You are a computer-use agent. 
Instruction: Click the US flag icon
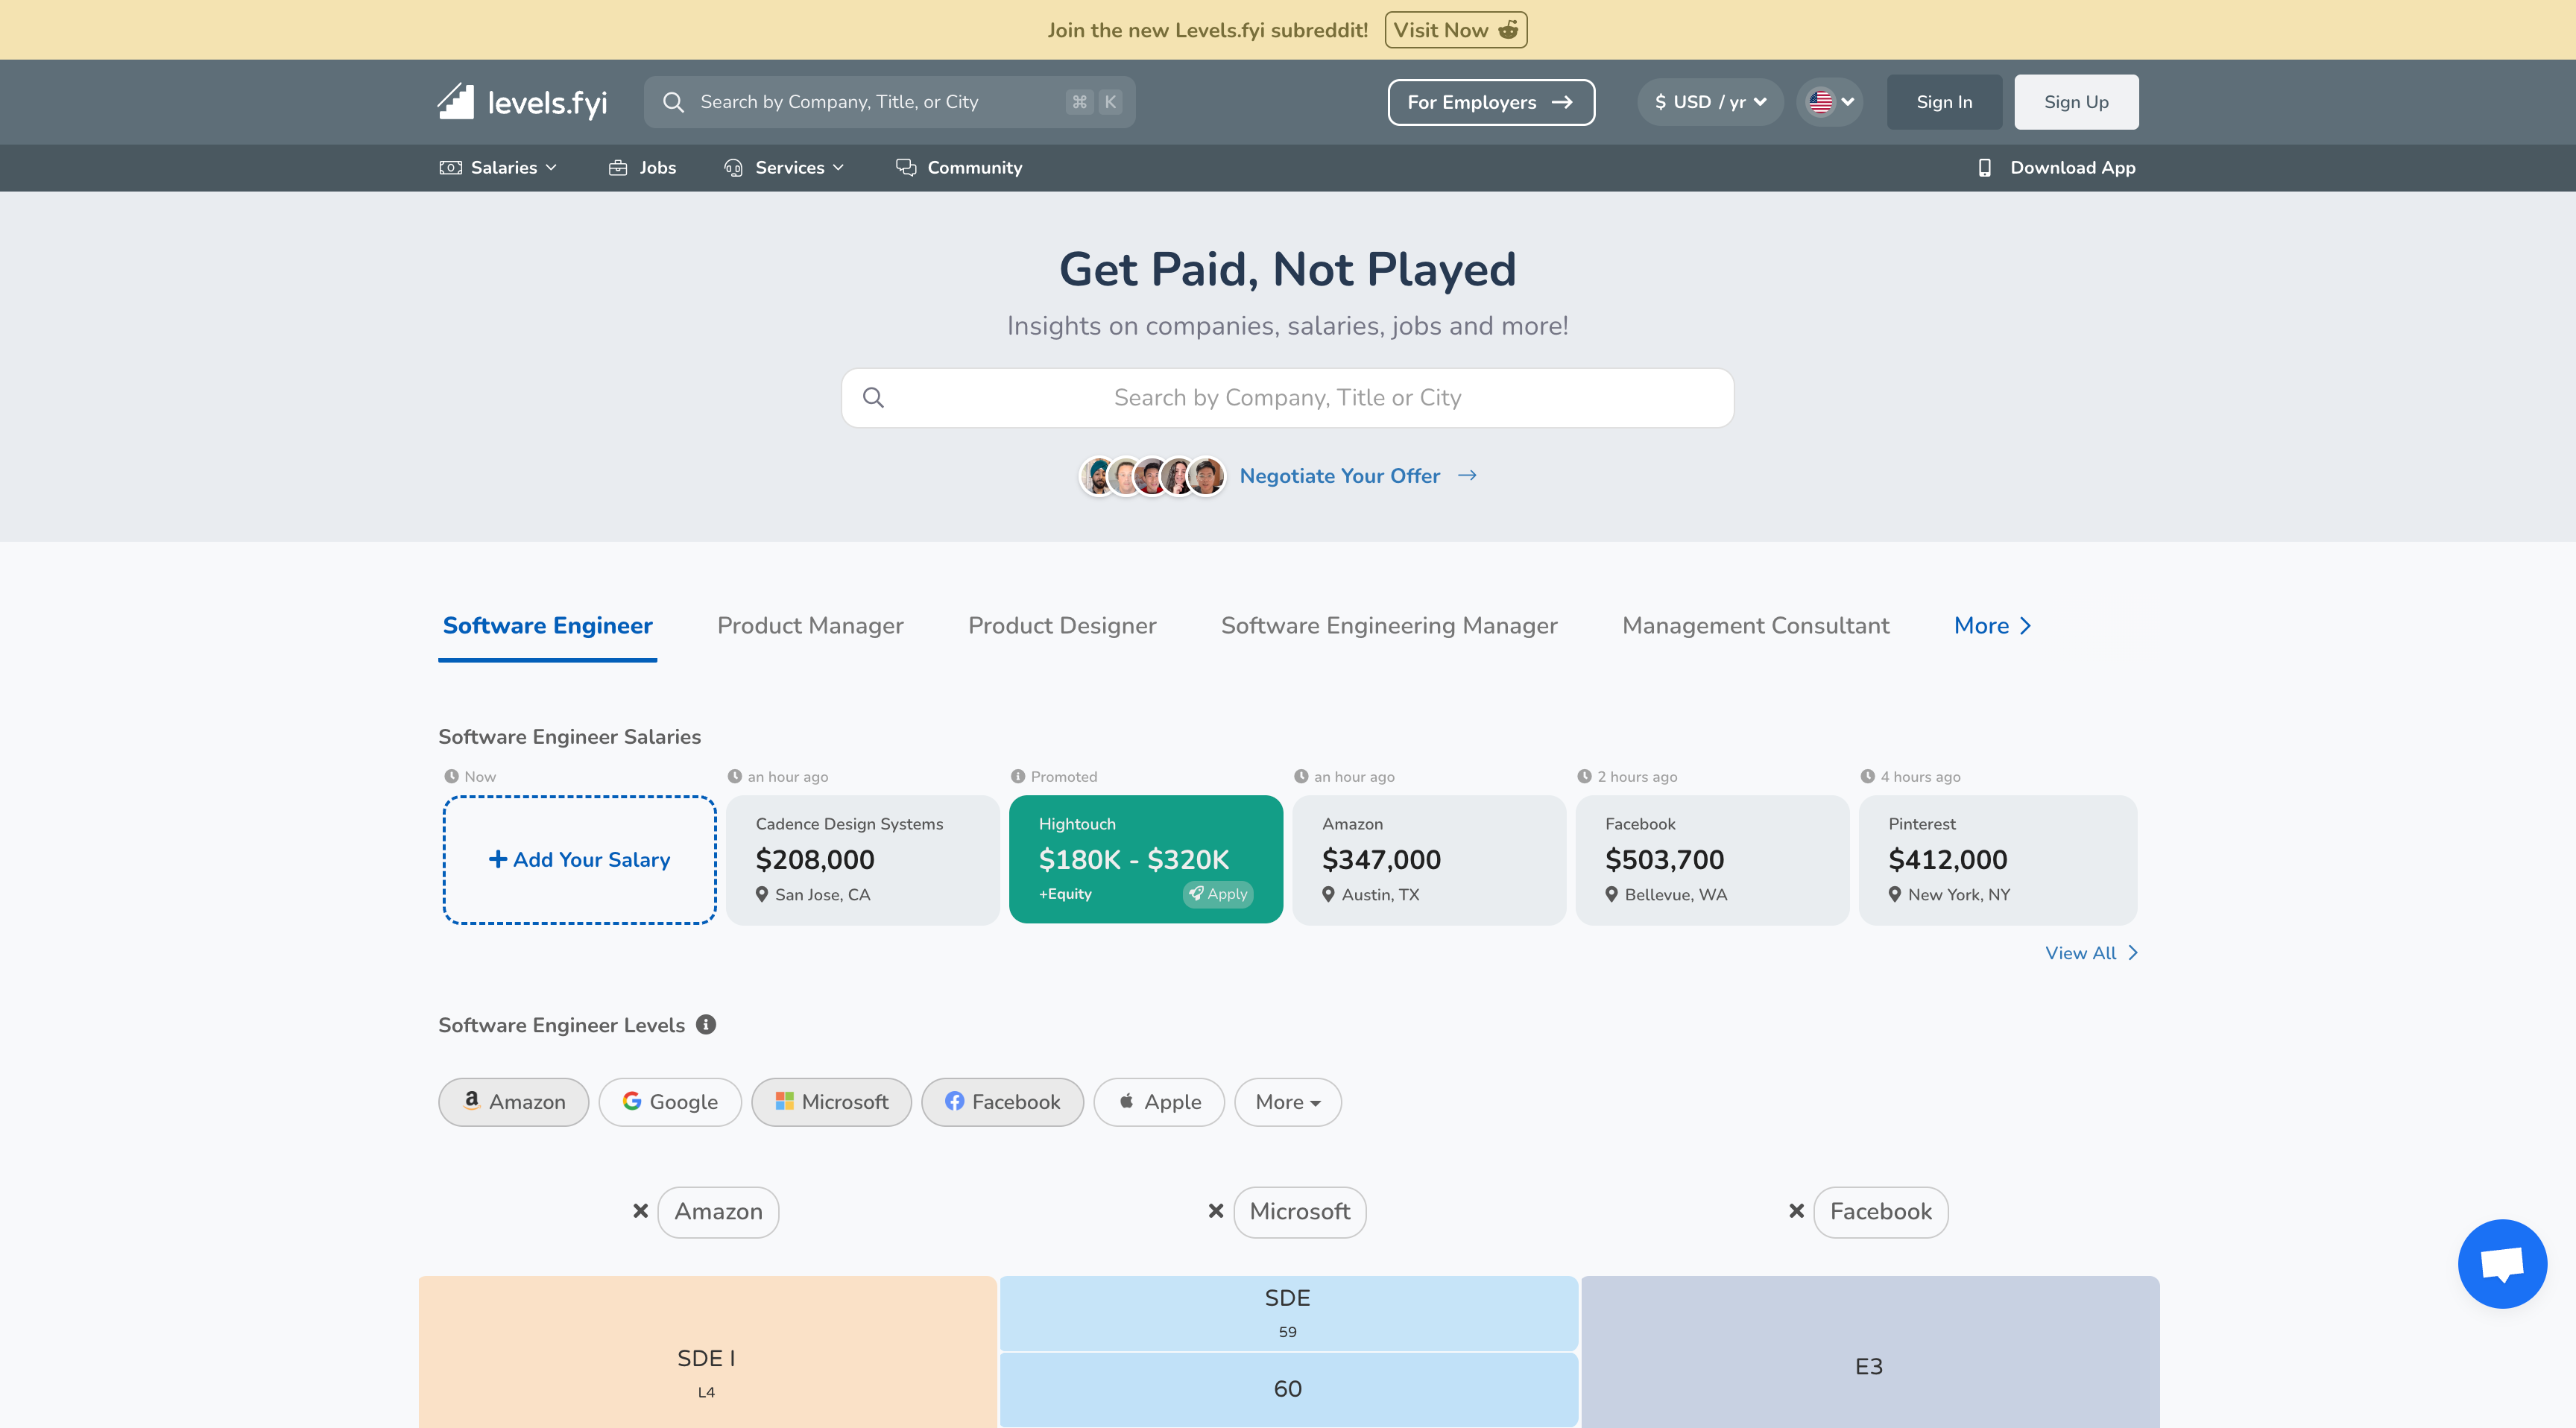click(1821, 102)
